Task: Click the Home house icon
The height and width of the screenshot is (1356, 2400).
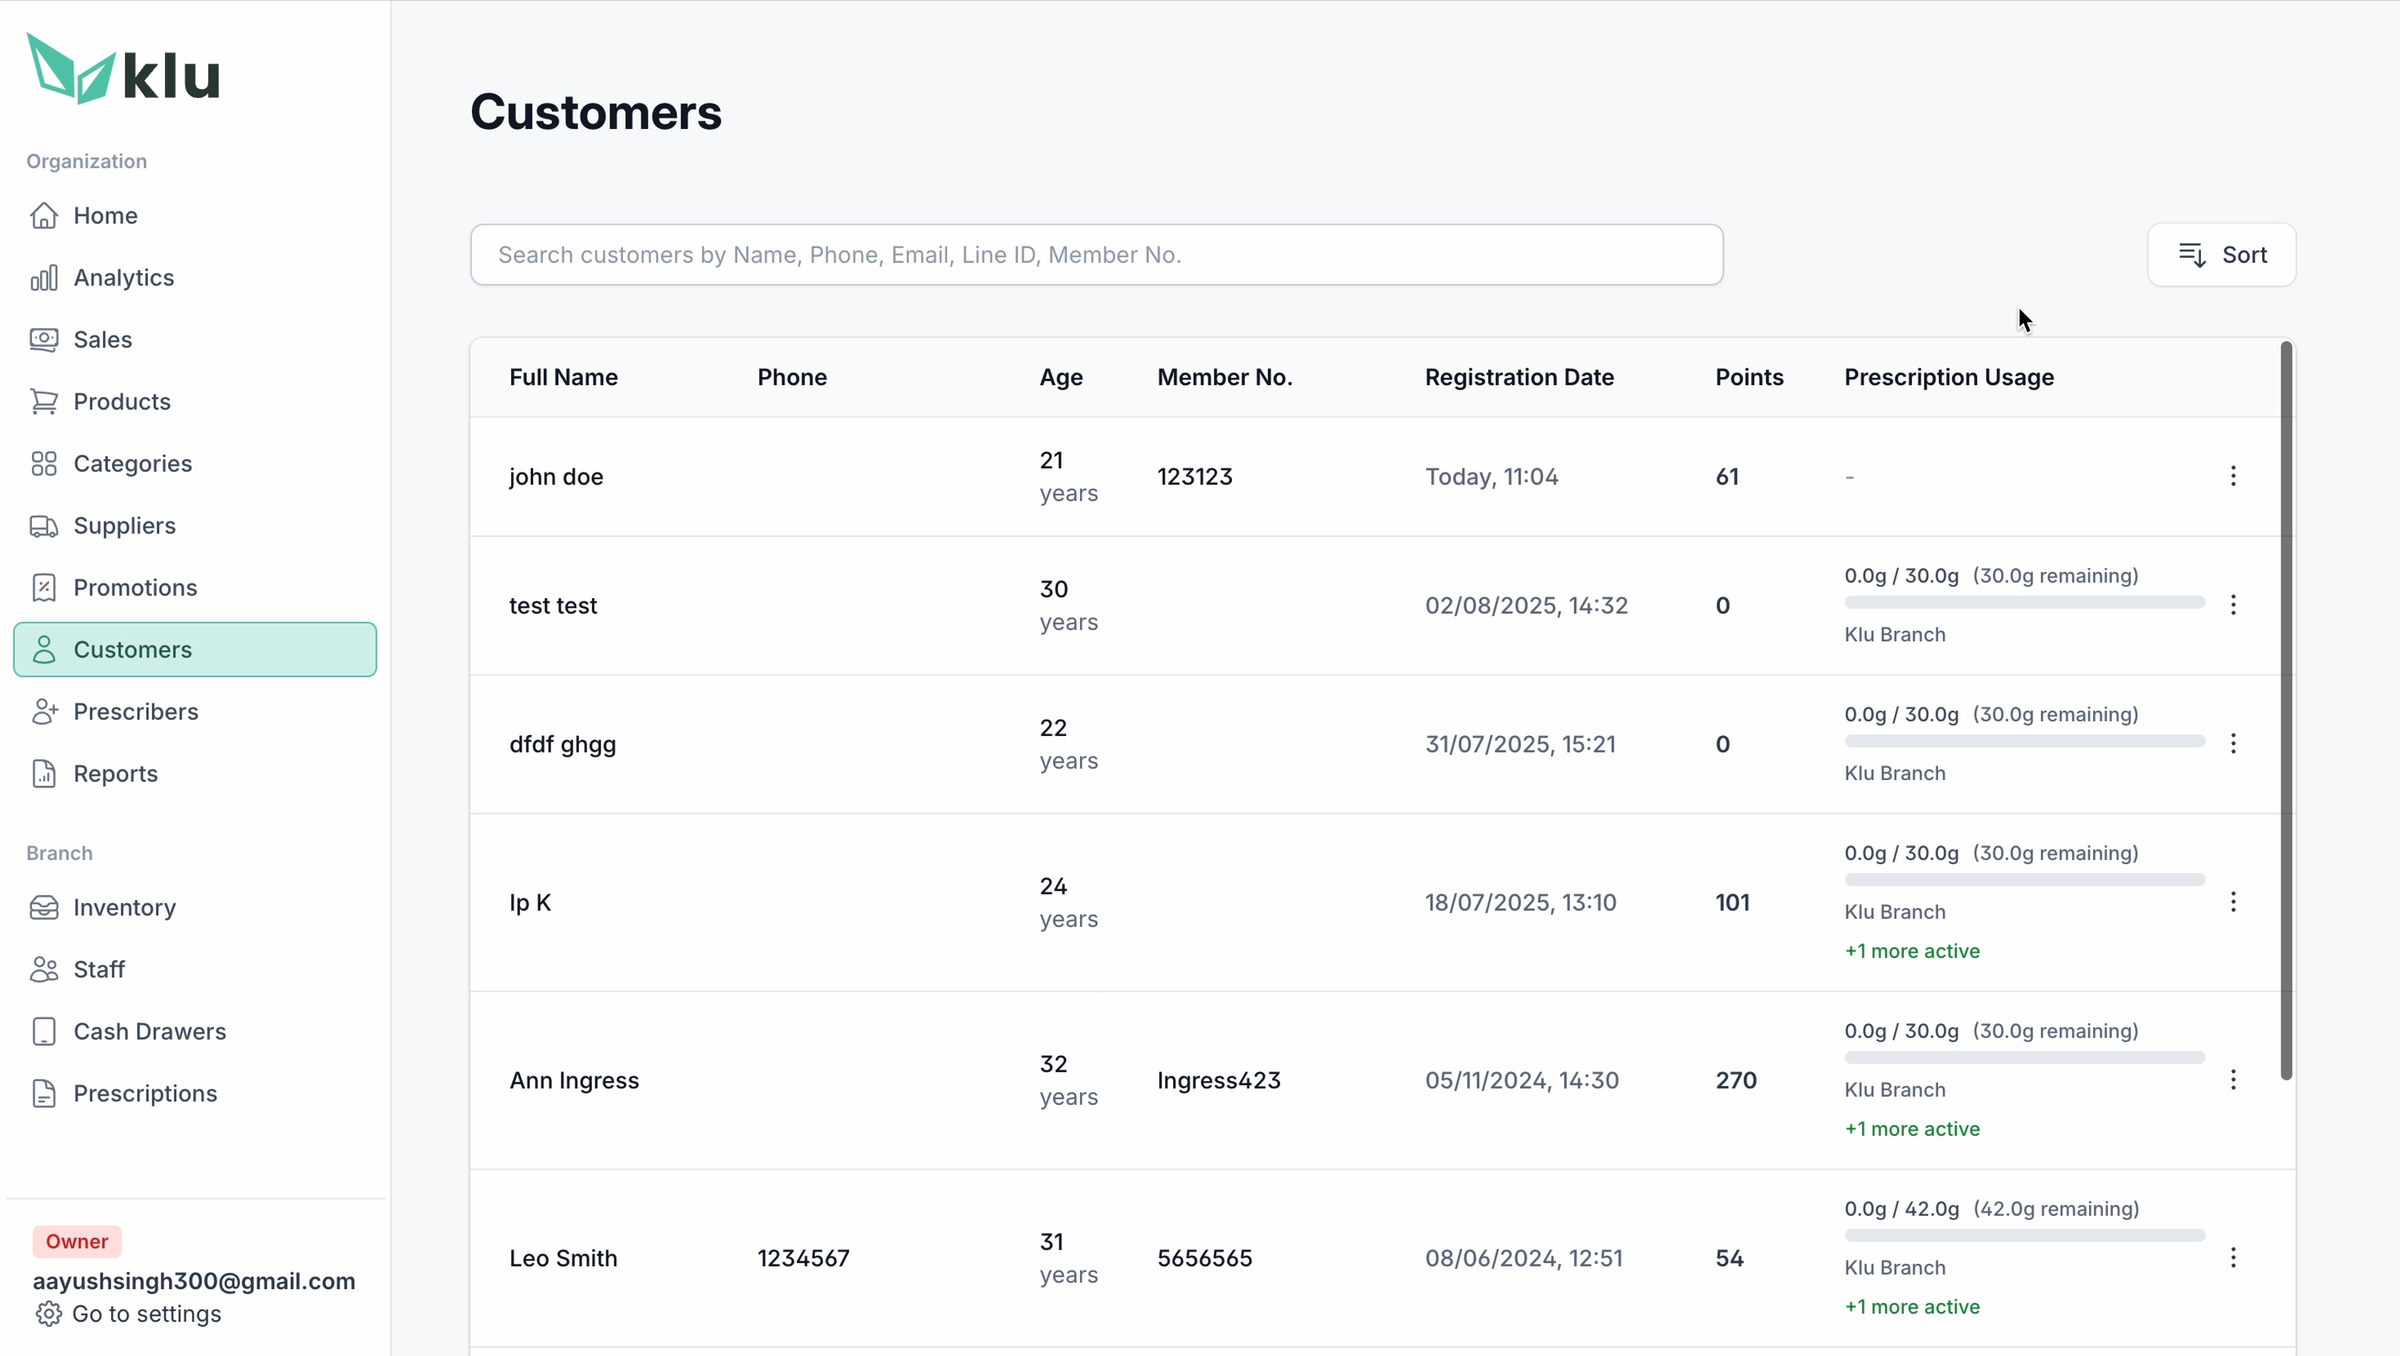Action: pos(44,215)
